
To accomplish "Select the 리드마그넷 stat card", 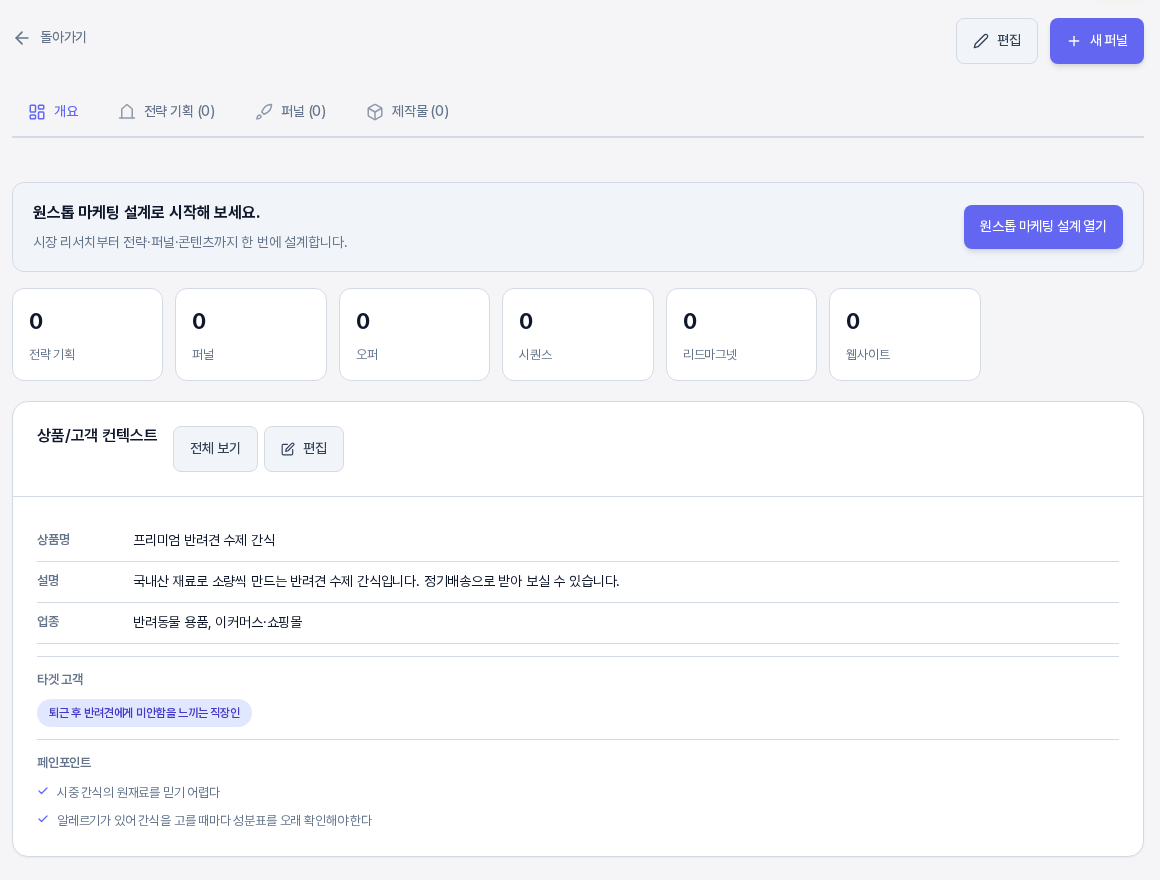I will point(741,335).
